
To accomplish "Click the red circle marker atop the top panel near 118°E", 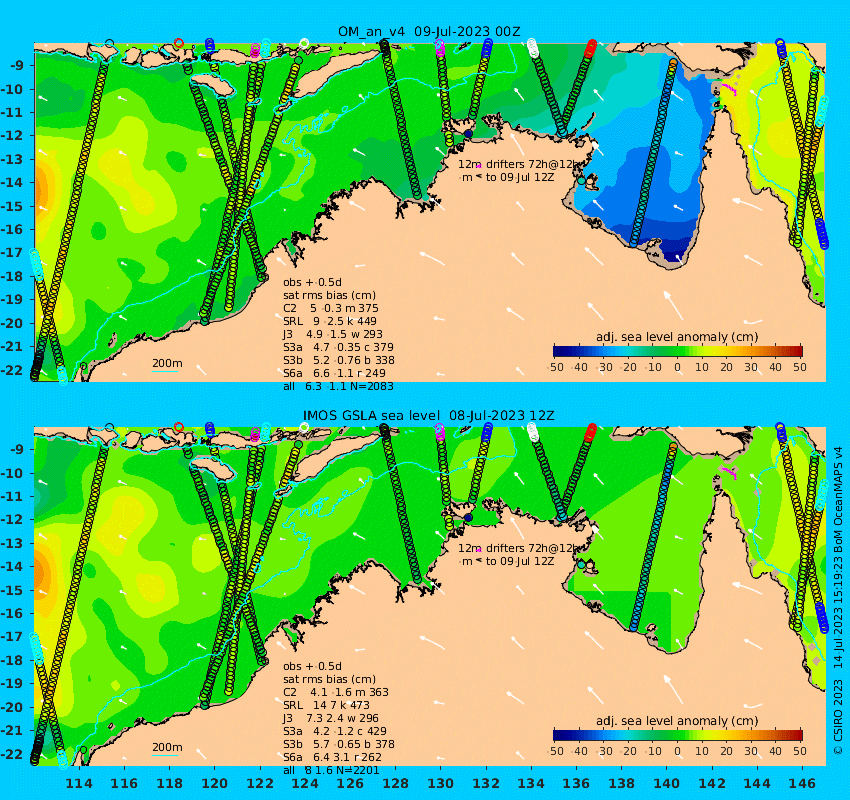I will pos(179,43).
